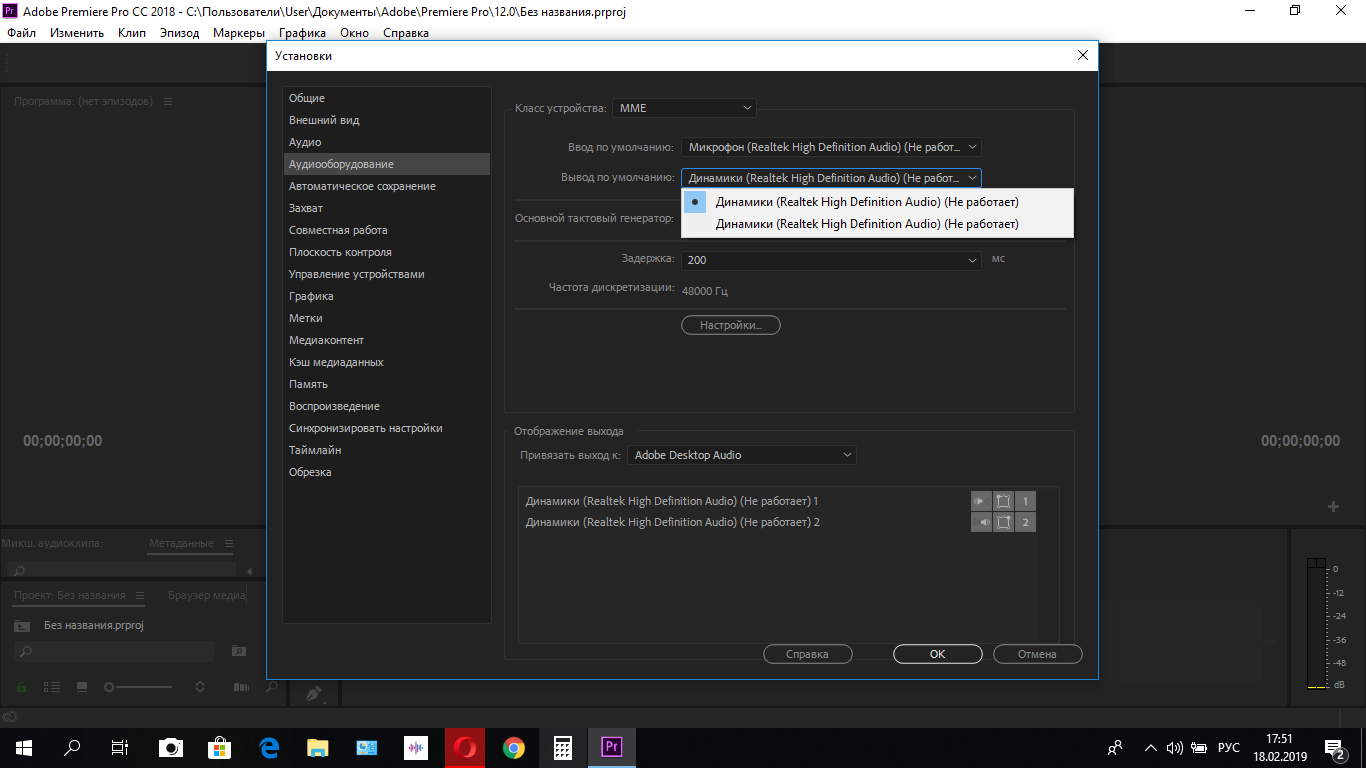
Task: Select first Динамики option with bullet
Action: [x=877, y=202]
